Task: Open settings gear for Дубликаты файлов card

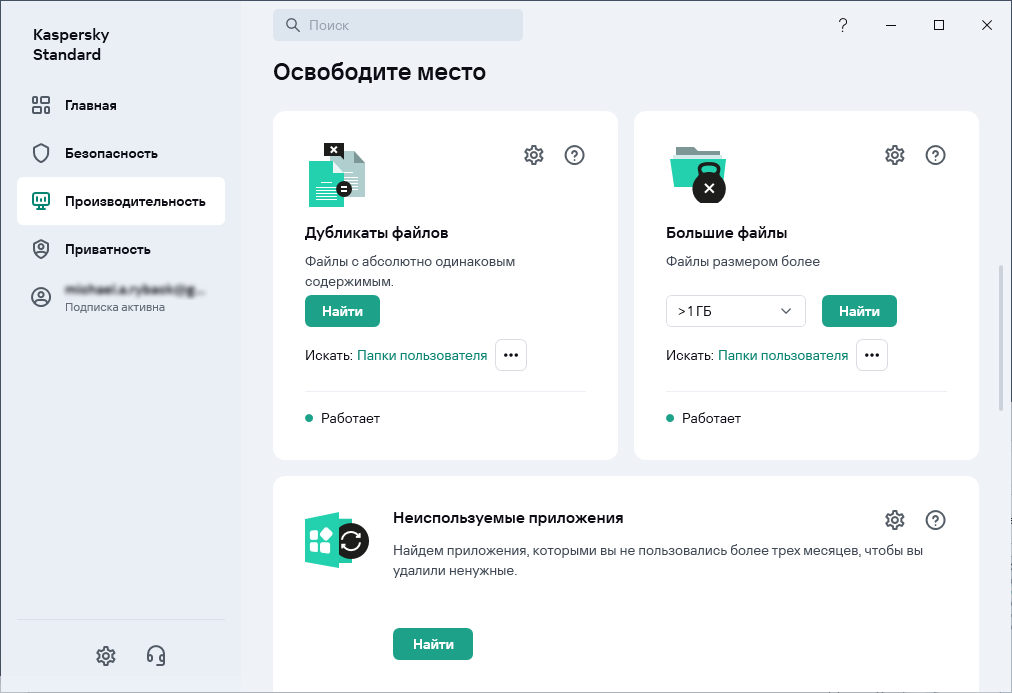Action: point(534,155)
